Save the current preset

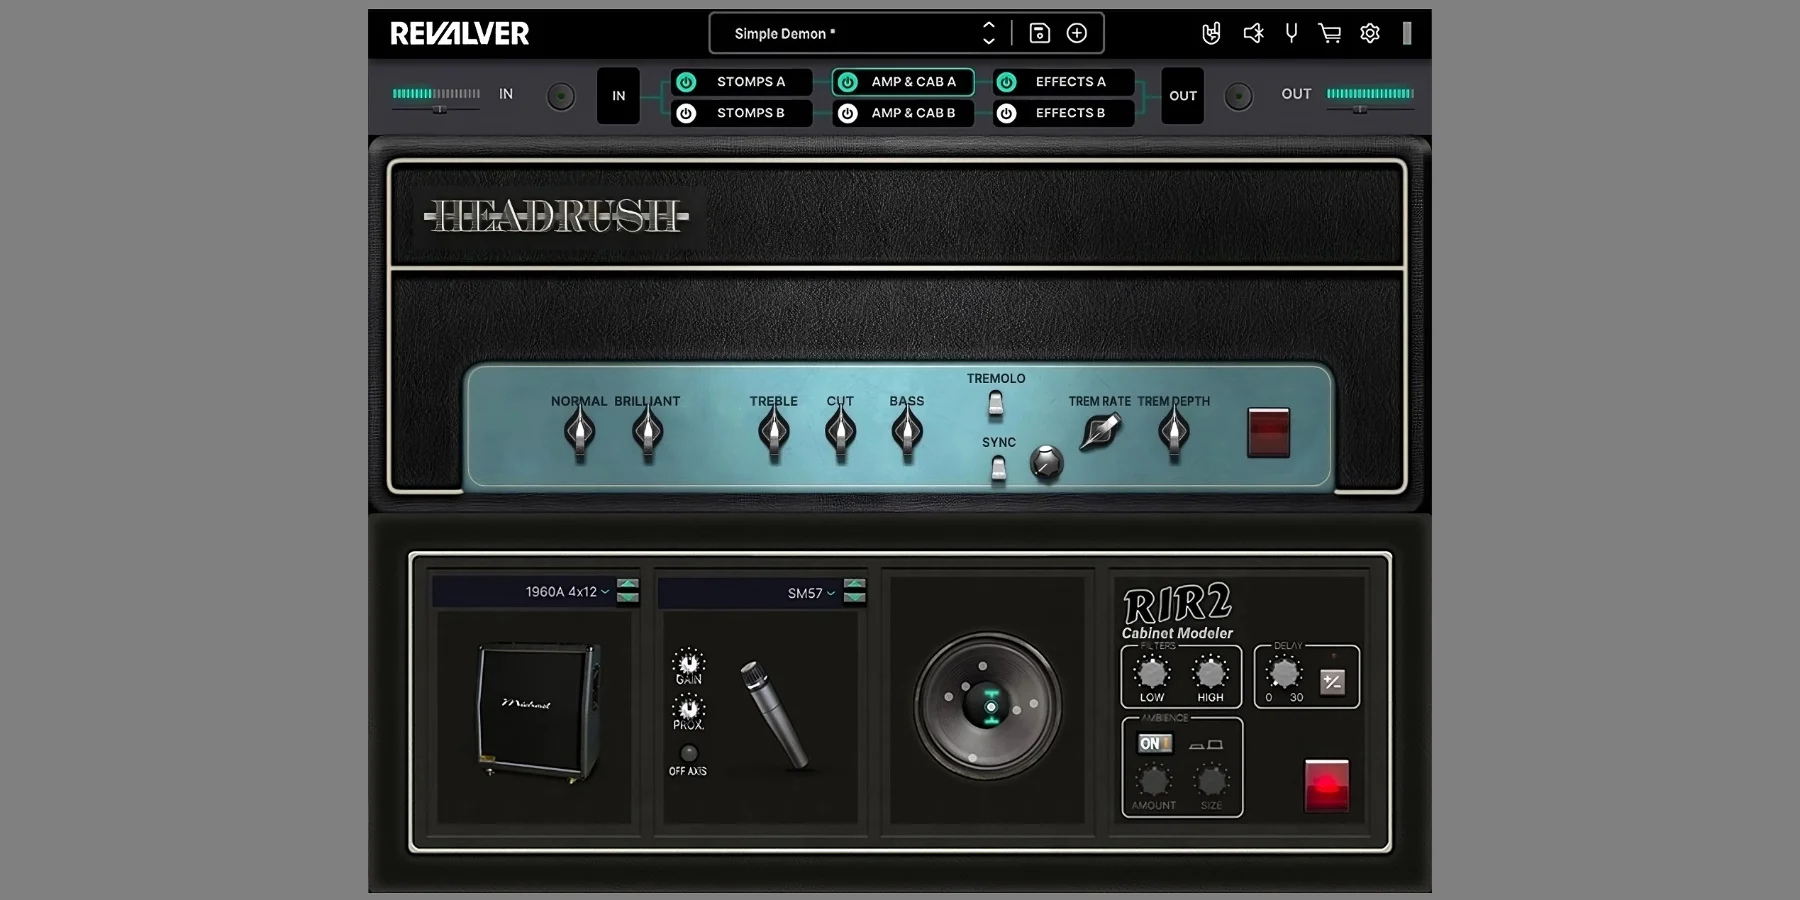[x=1039, y=33]
